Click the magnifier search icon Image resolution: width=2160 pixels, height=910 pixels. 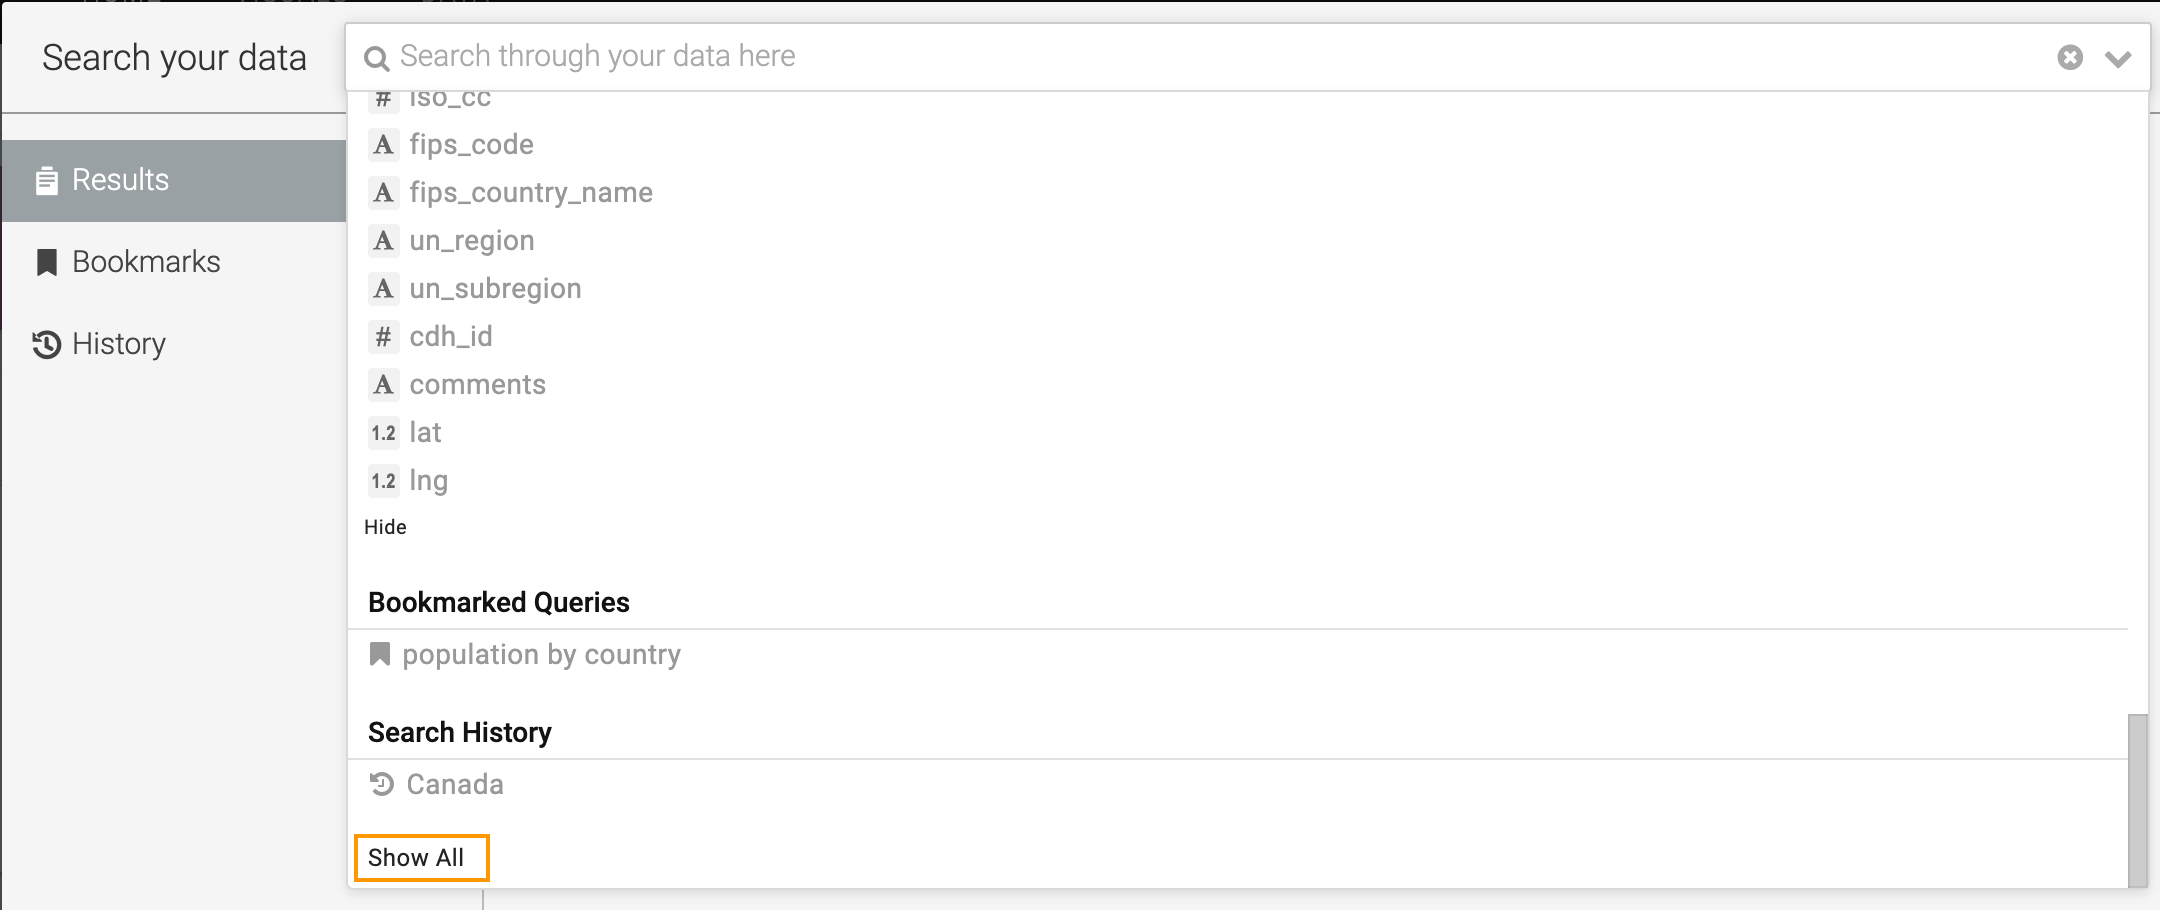point(376,58)
